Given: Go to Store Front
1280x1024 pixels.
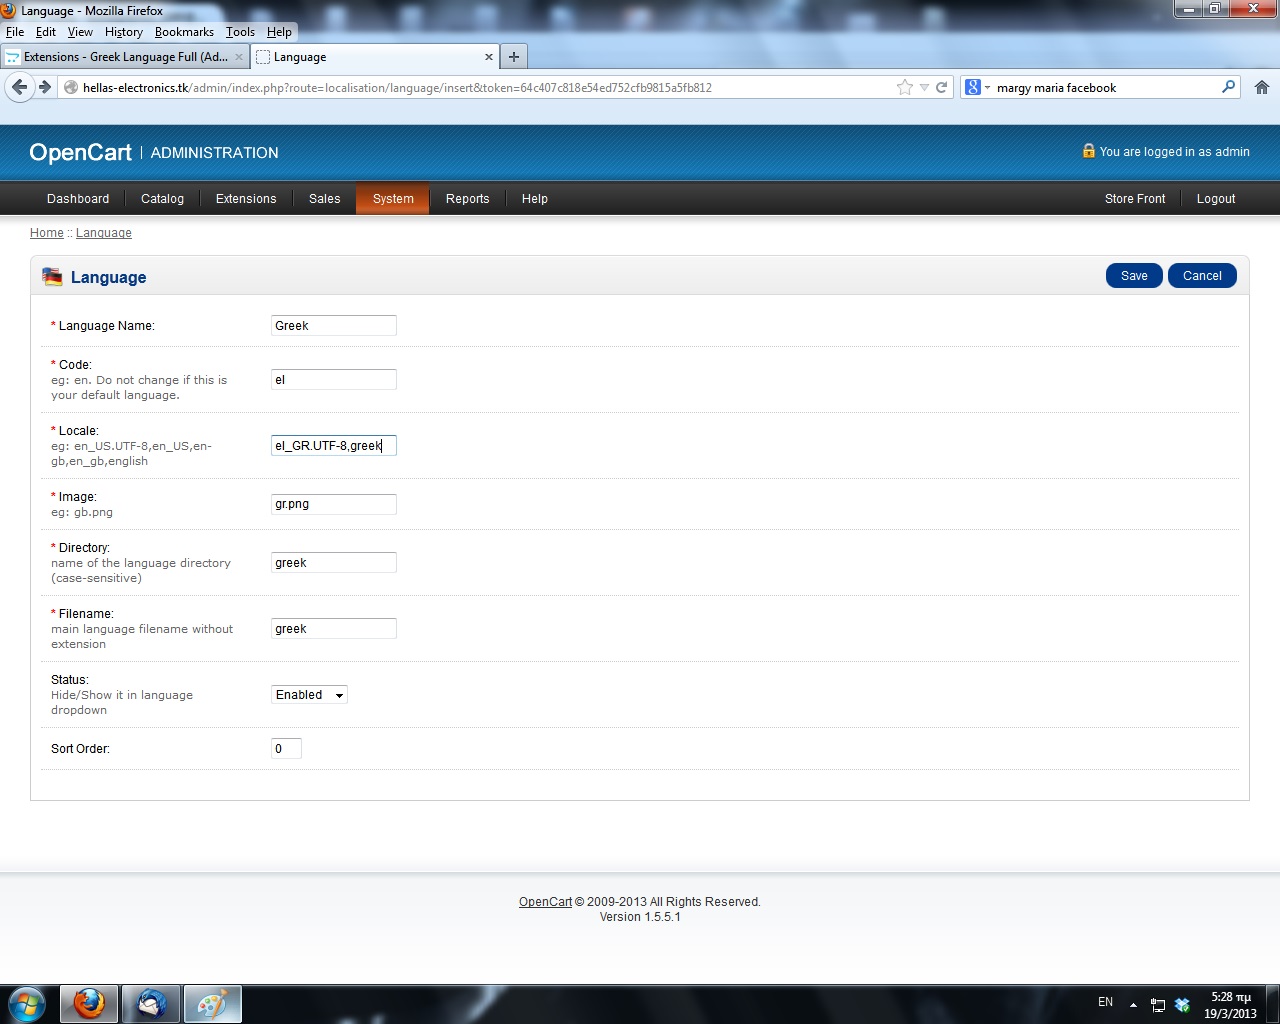Looking at the screenshot, I should (1135, 199).
